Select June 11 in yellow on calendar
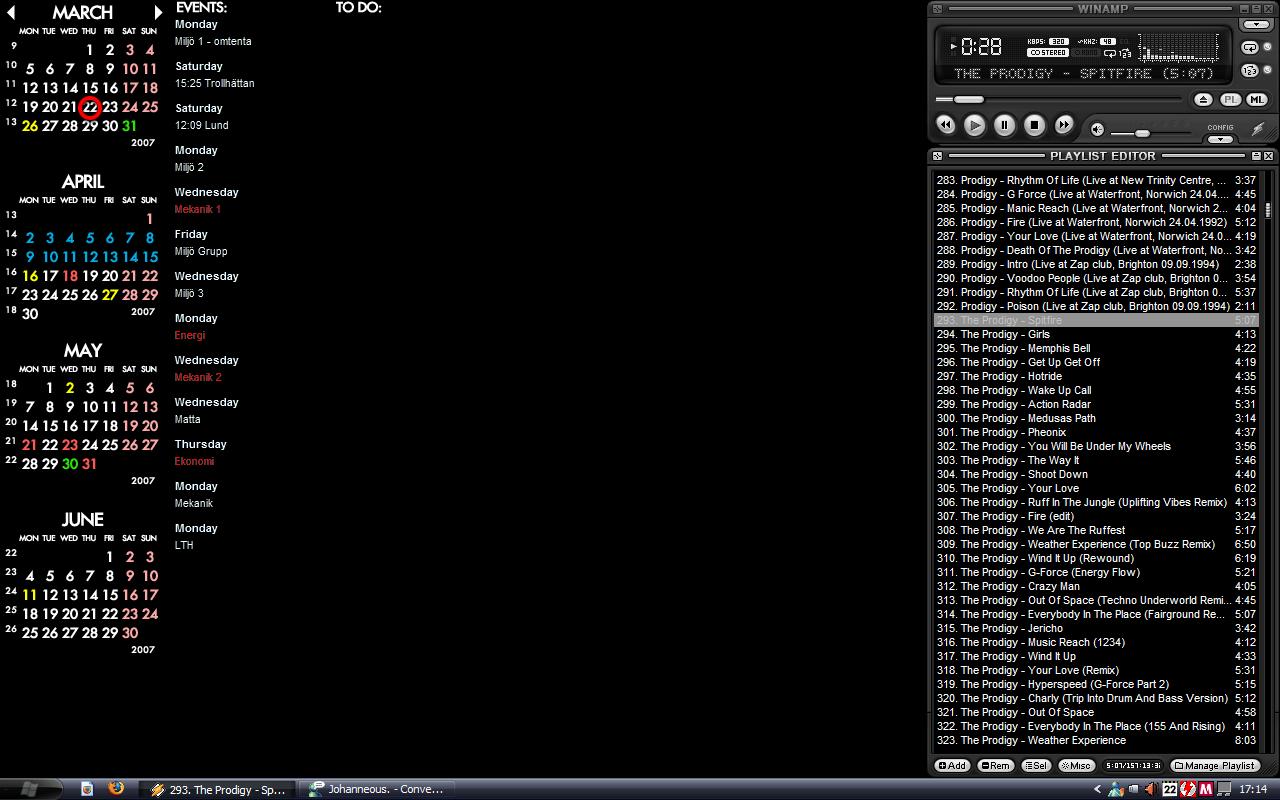The image size is (1280, 800). pyautogui.click(x=30, y=595)
